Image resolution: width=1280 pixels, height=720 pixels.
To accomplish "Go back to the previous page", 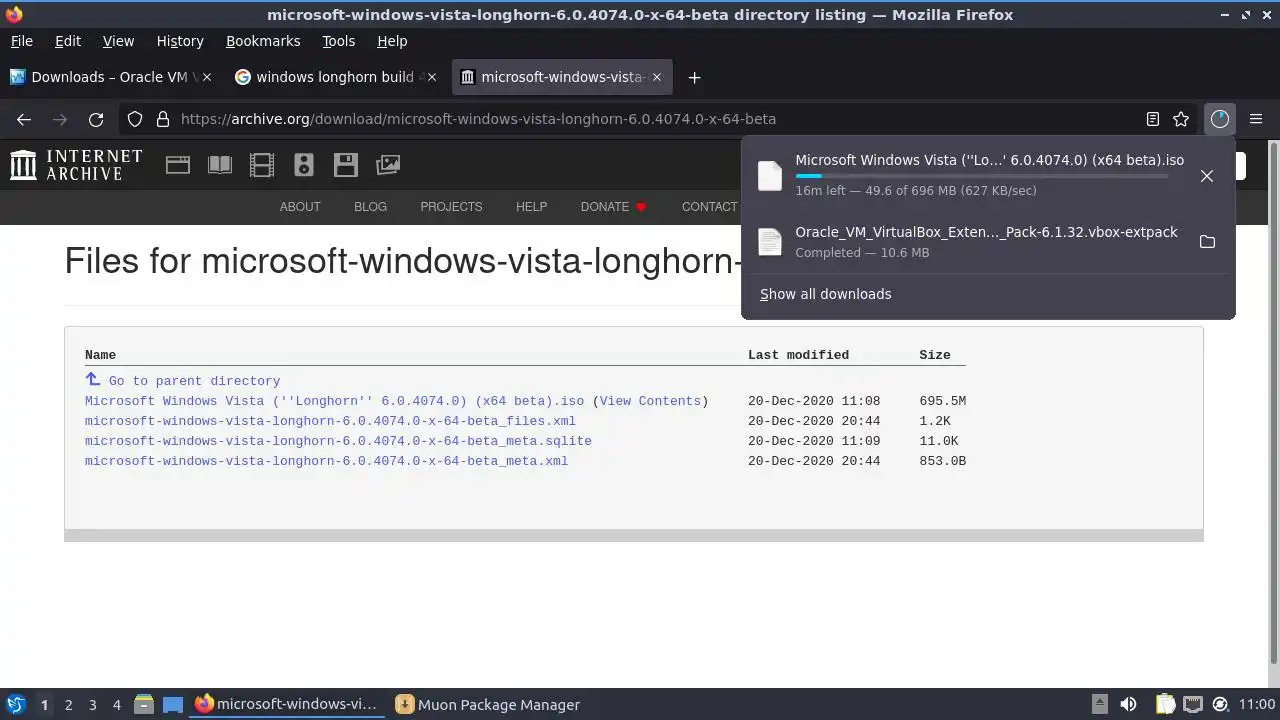I will pos(24,119).
